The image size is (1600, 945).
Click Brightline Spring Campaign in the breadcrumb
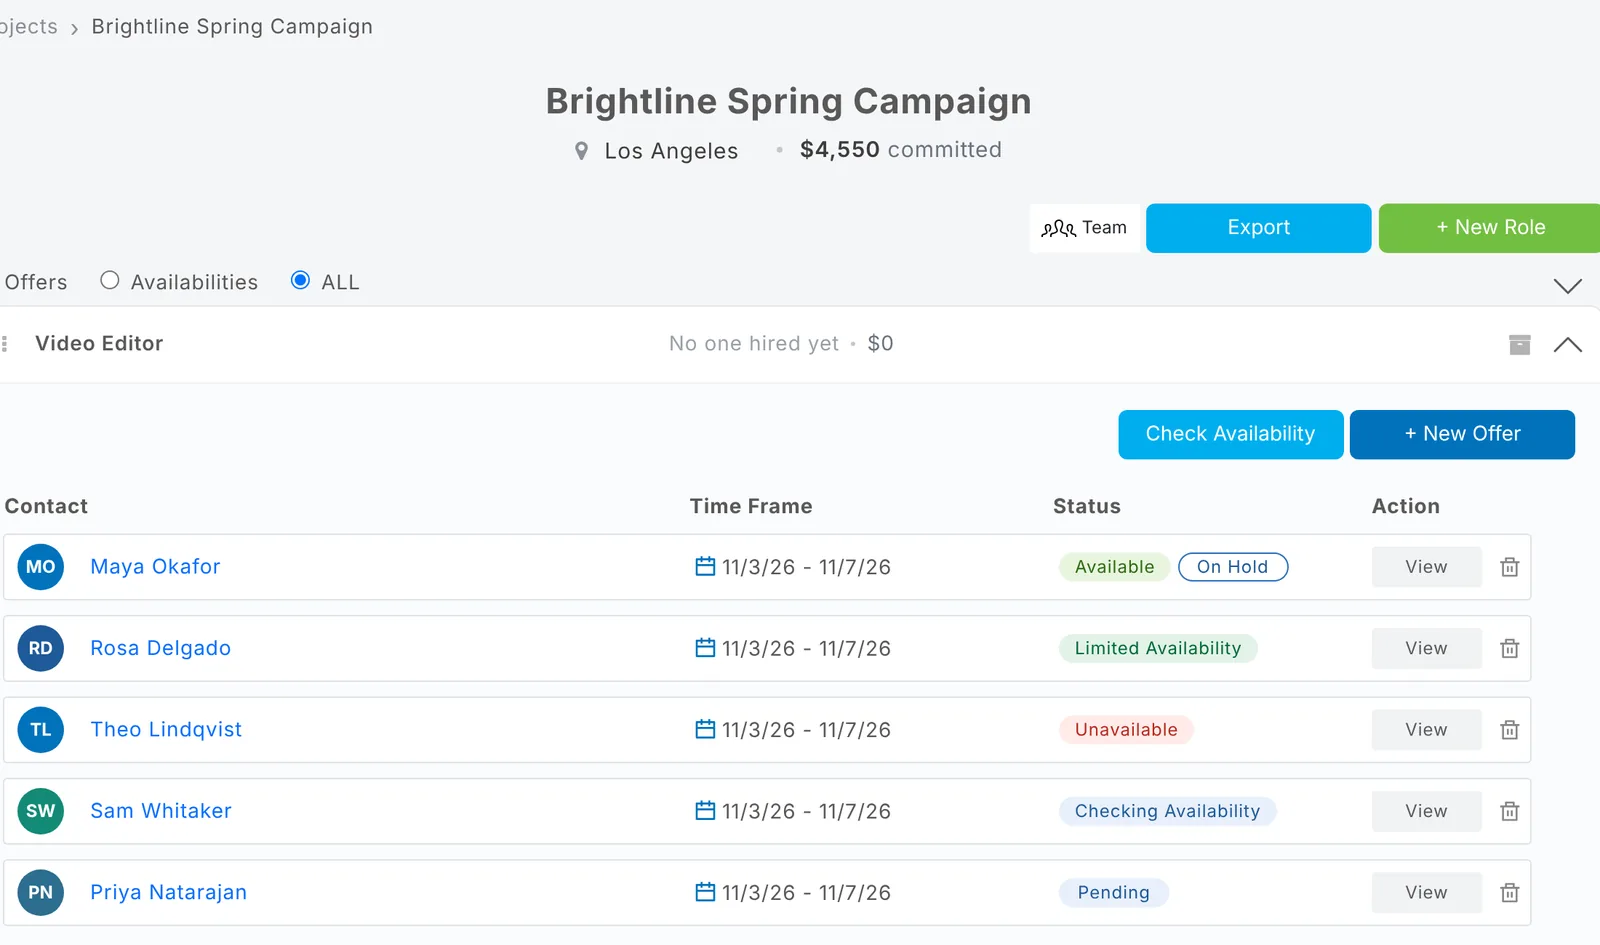(232, 27)
